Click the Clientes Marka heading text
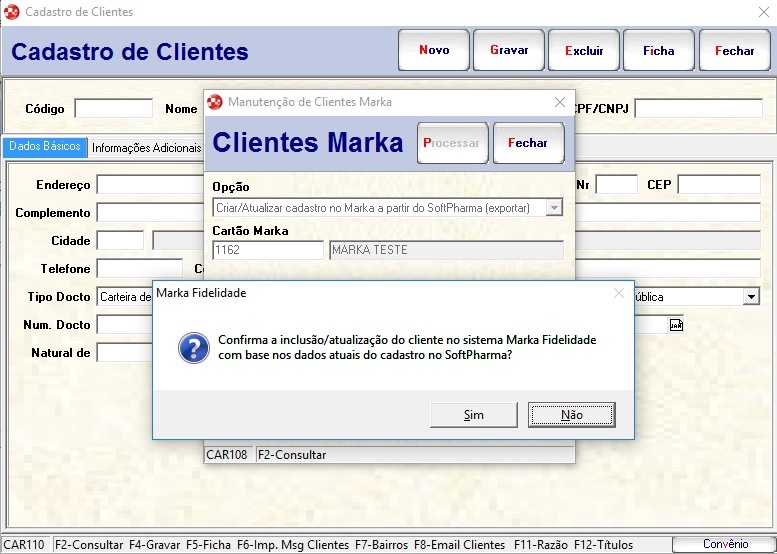 tap(308, 143)
